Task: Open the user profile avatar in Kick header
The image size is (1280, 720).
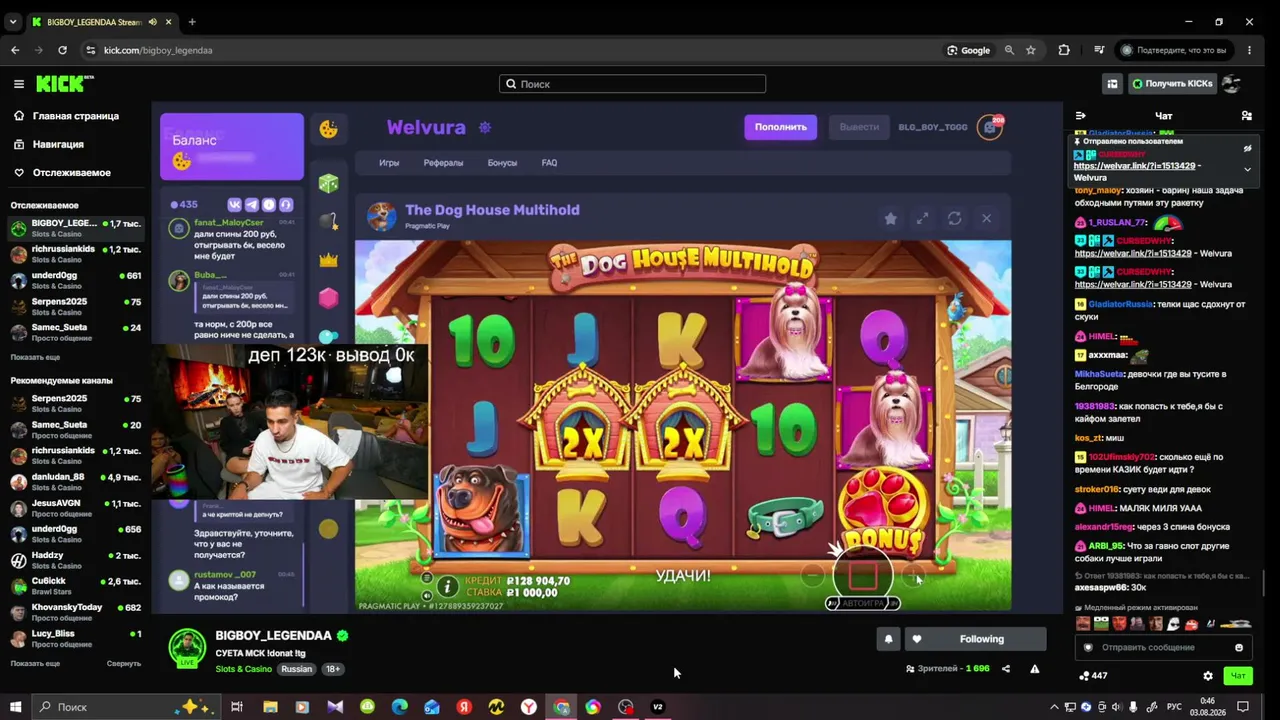Action: point(1232,84)
